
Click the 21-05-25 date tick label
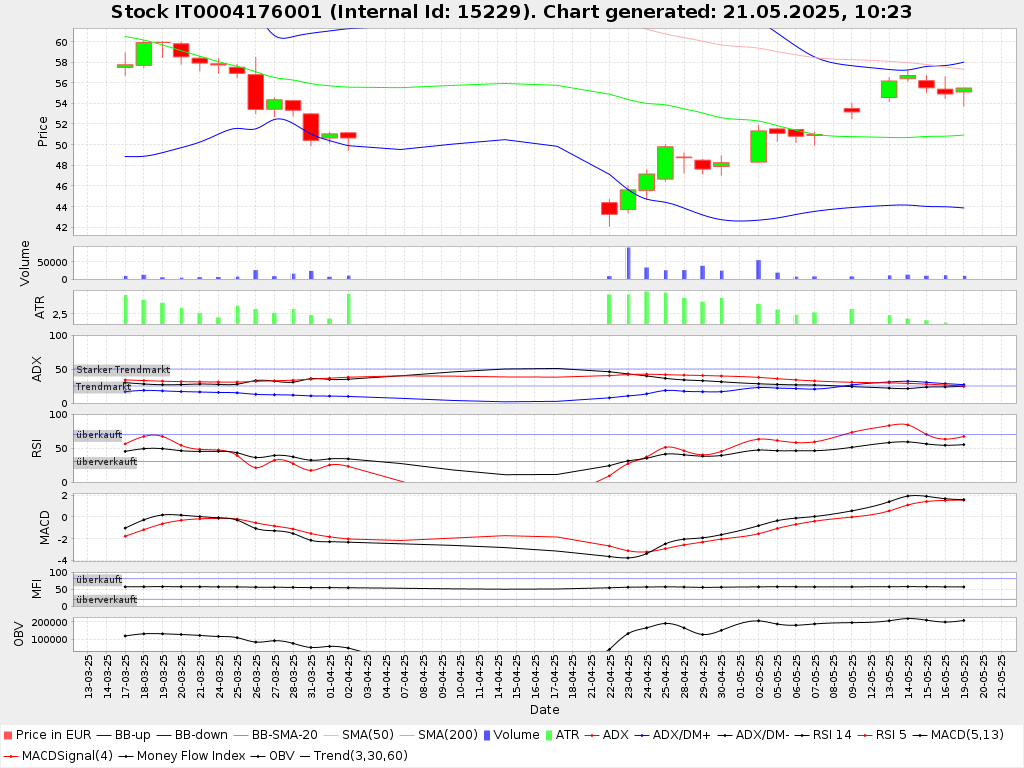point(1001,676)
